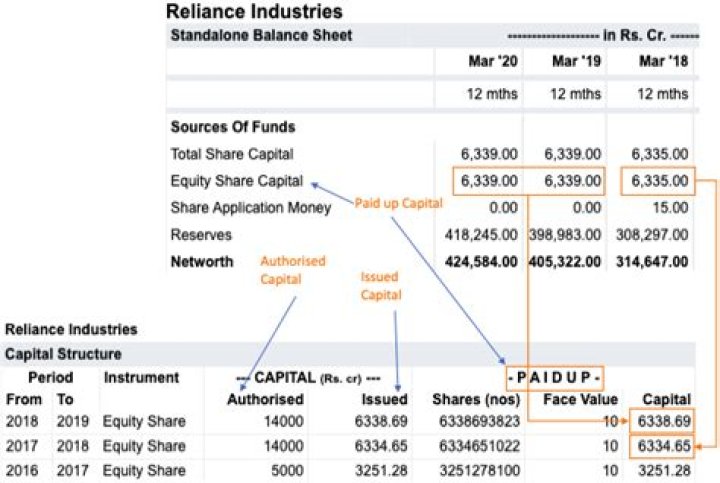
Task: Click '12 mths' under Mar '20
Action: (492, 94)
